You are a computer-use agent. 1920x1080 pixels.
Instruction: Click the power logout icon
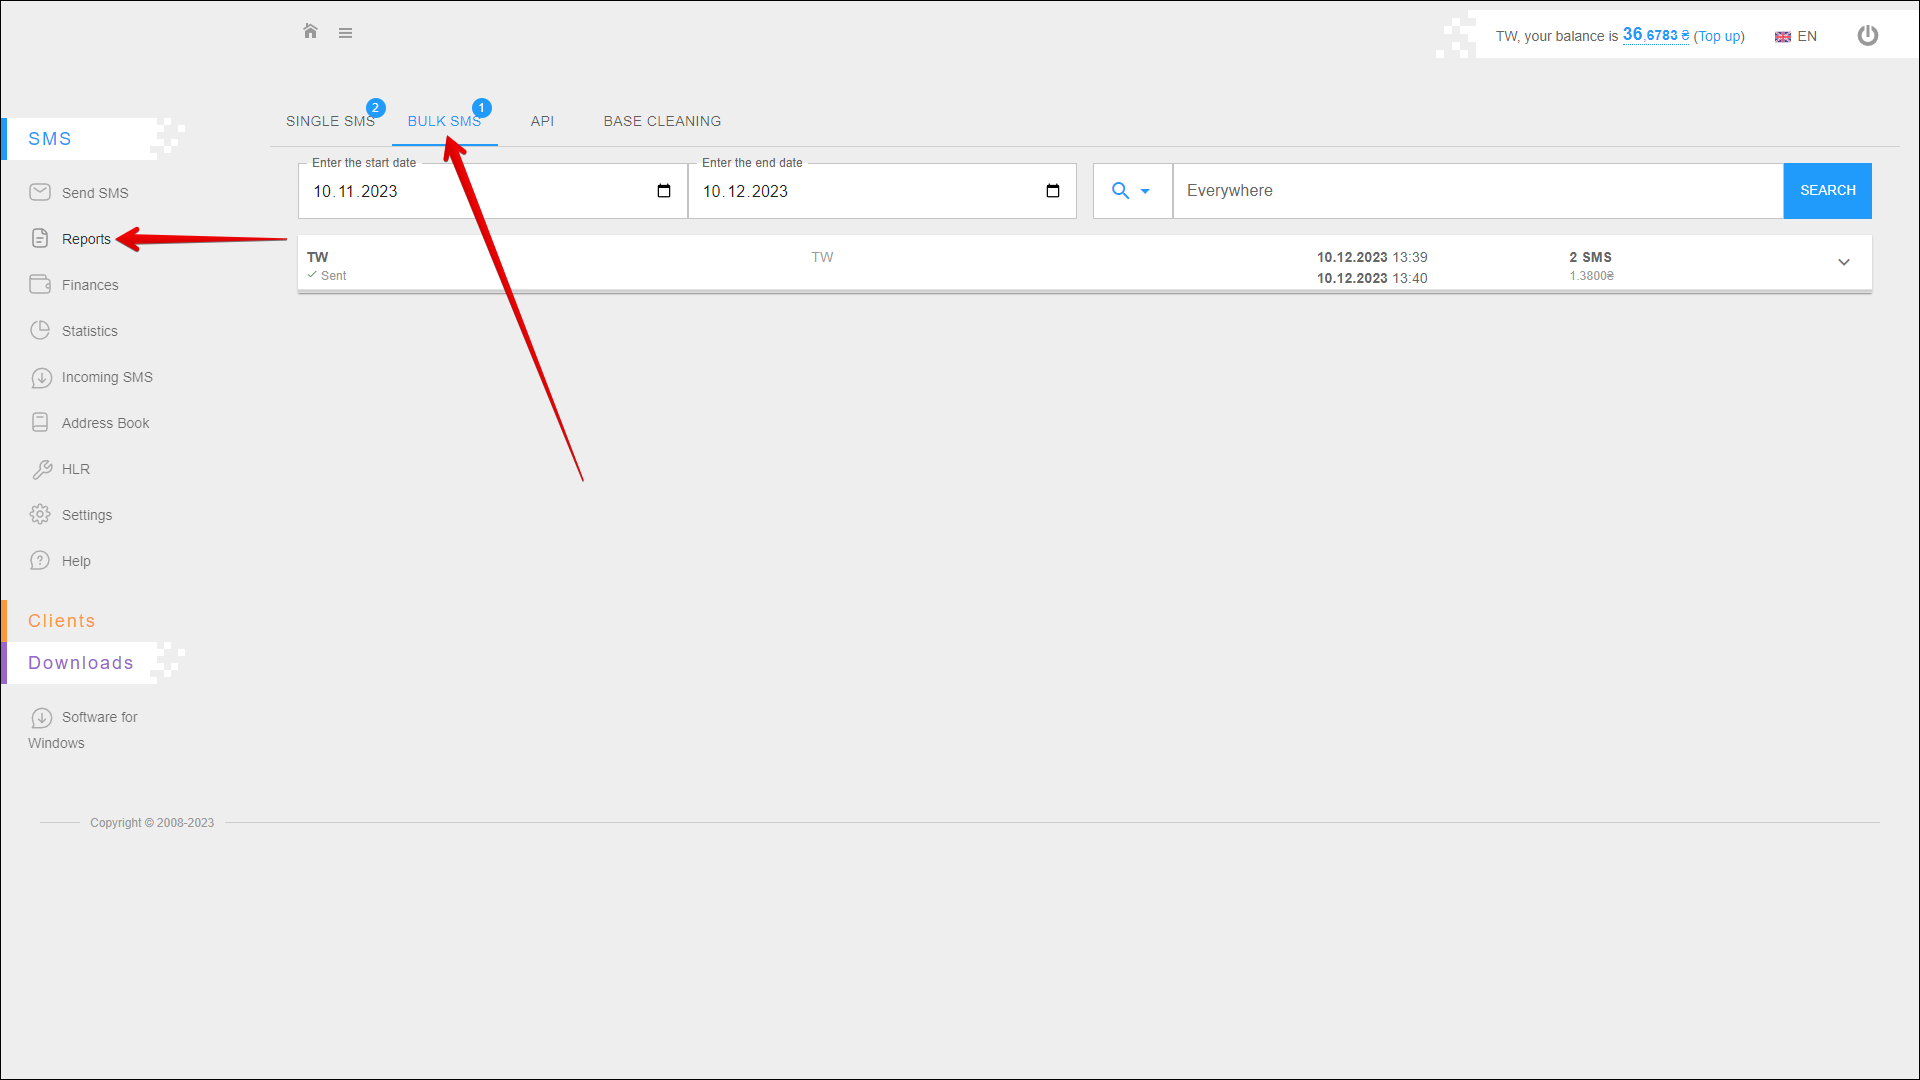click(1867, 36)
